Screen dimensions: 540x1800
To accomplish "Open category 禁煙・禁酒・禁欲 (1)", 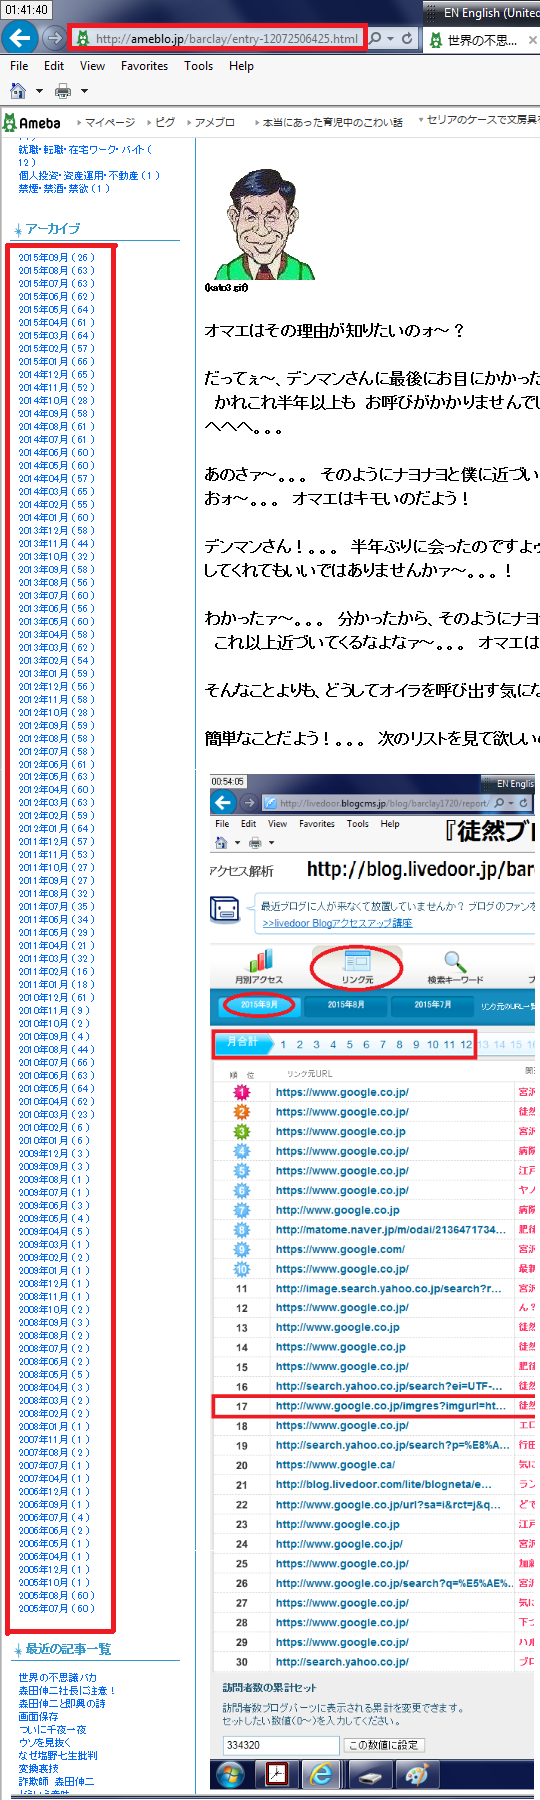I will coord(64,188).
